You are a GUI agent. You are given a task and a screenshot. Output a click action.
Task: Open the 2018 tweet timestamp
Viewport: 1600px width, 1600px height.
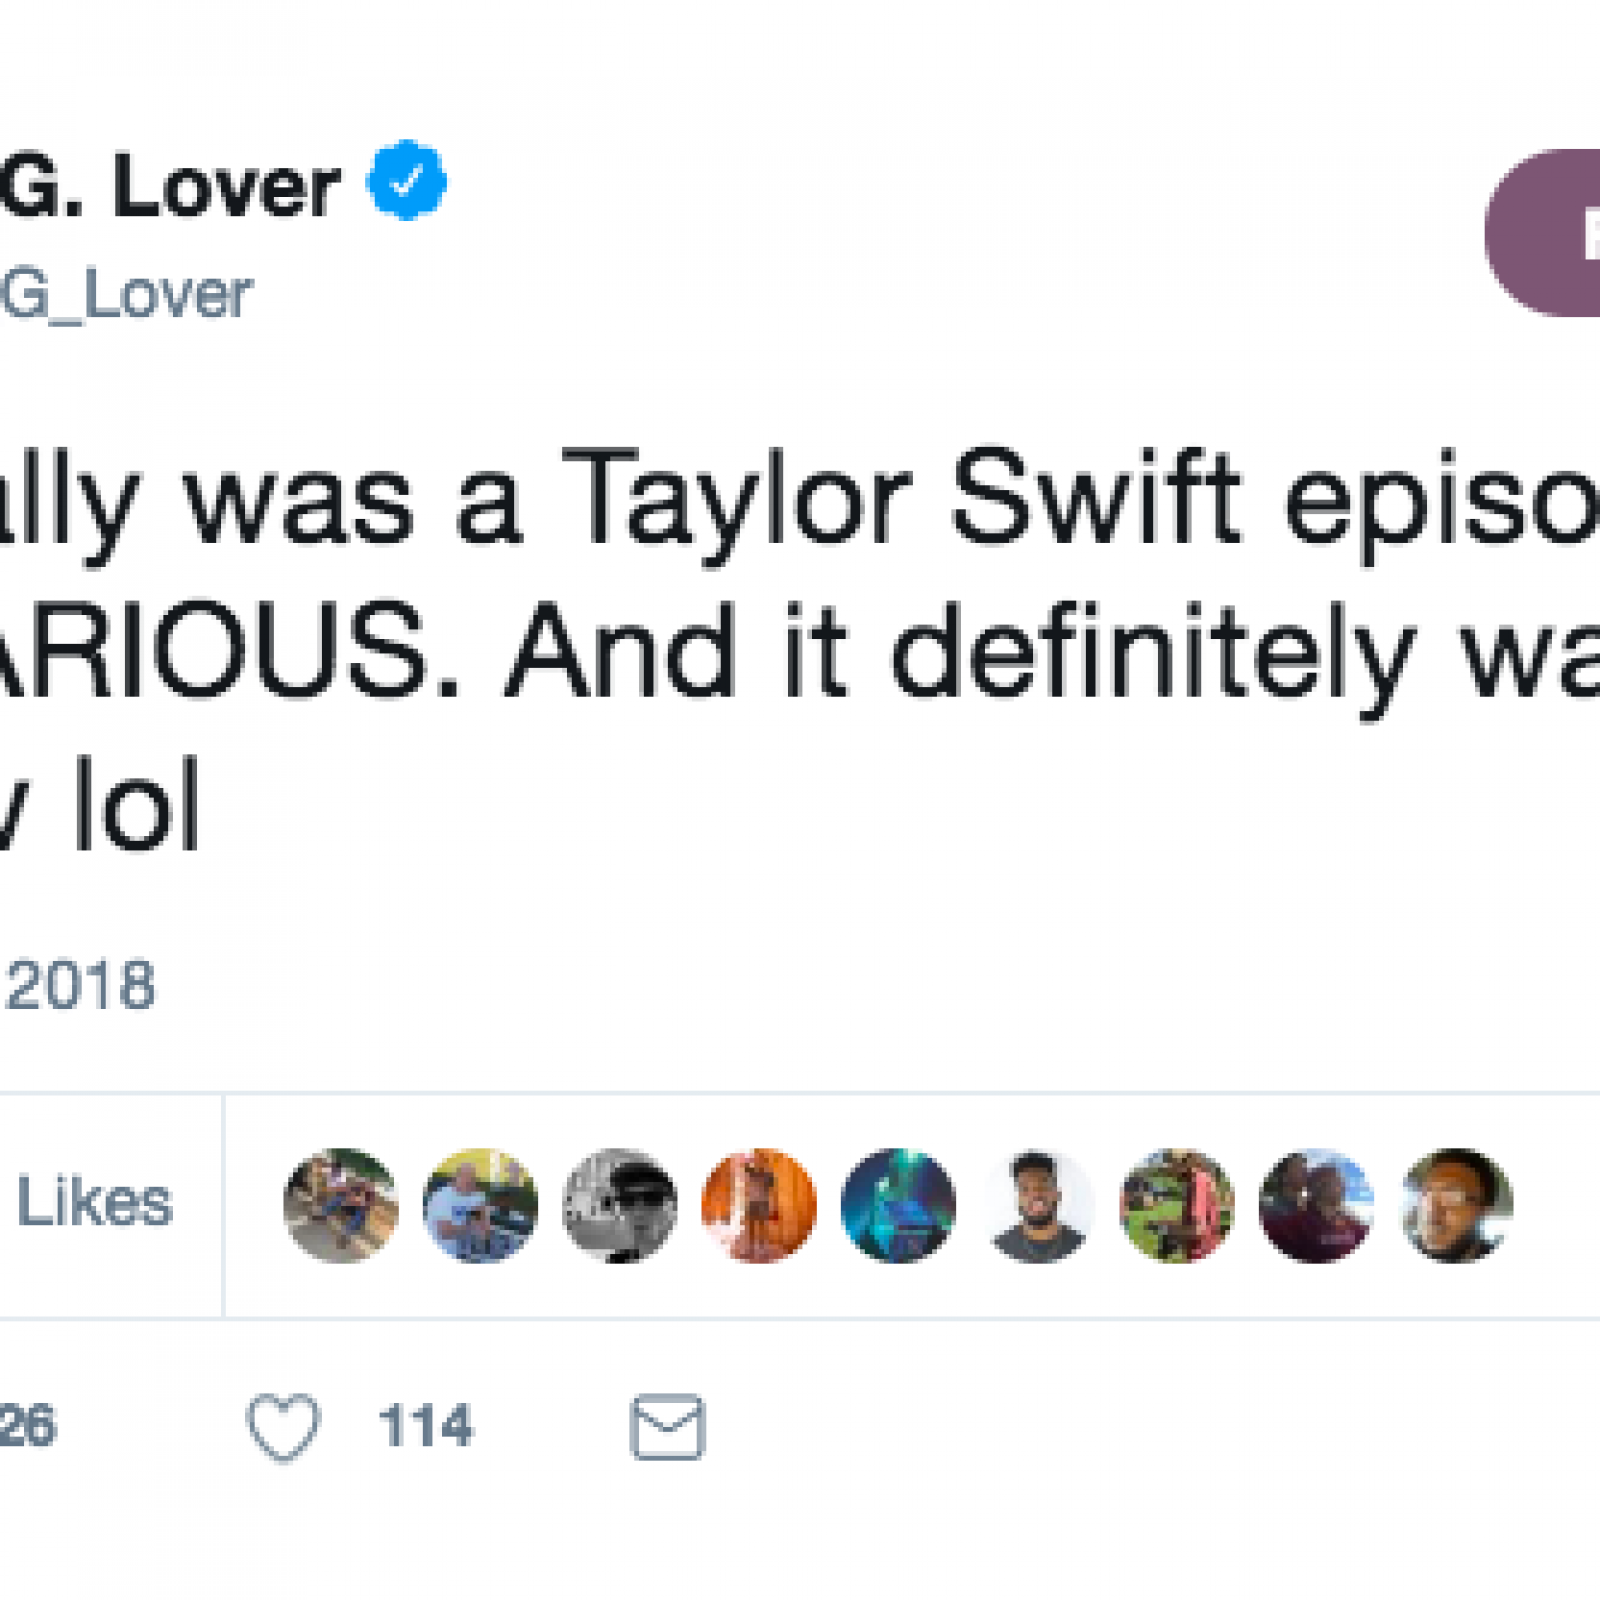[x=80, y=986]
